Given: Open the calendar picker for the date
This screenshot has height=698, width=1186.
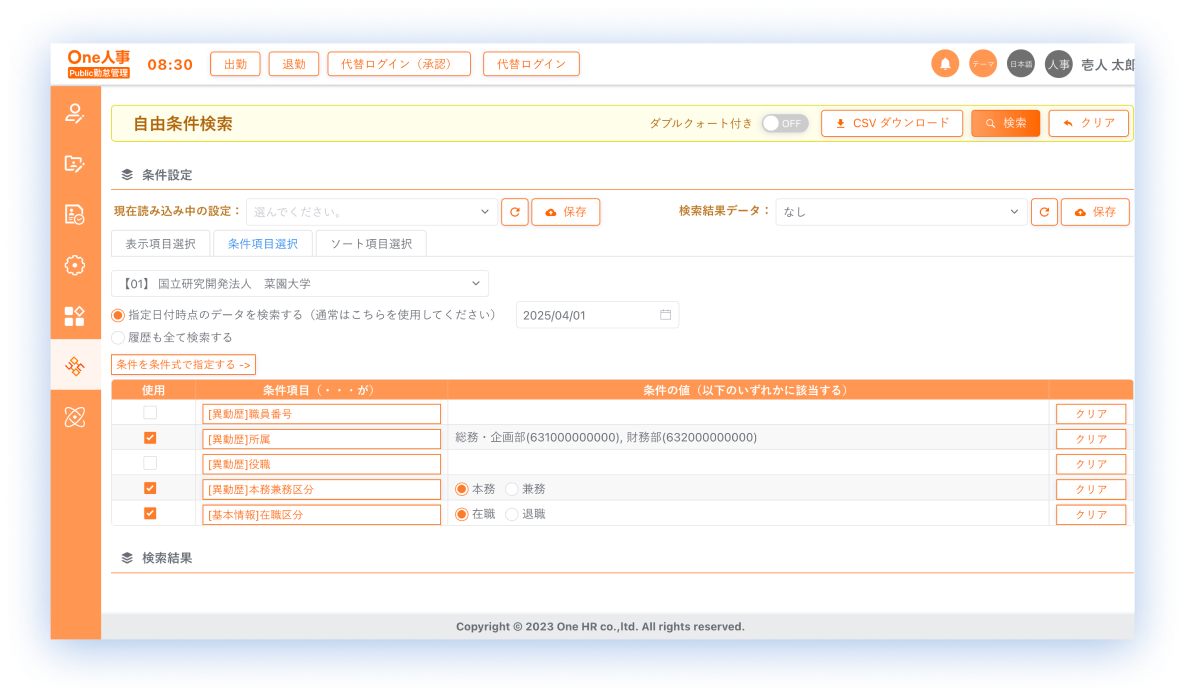Looking at the screenshot, I should coord(665,315).
